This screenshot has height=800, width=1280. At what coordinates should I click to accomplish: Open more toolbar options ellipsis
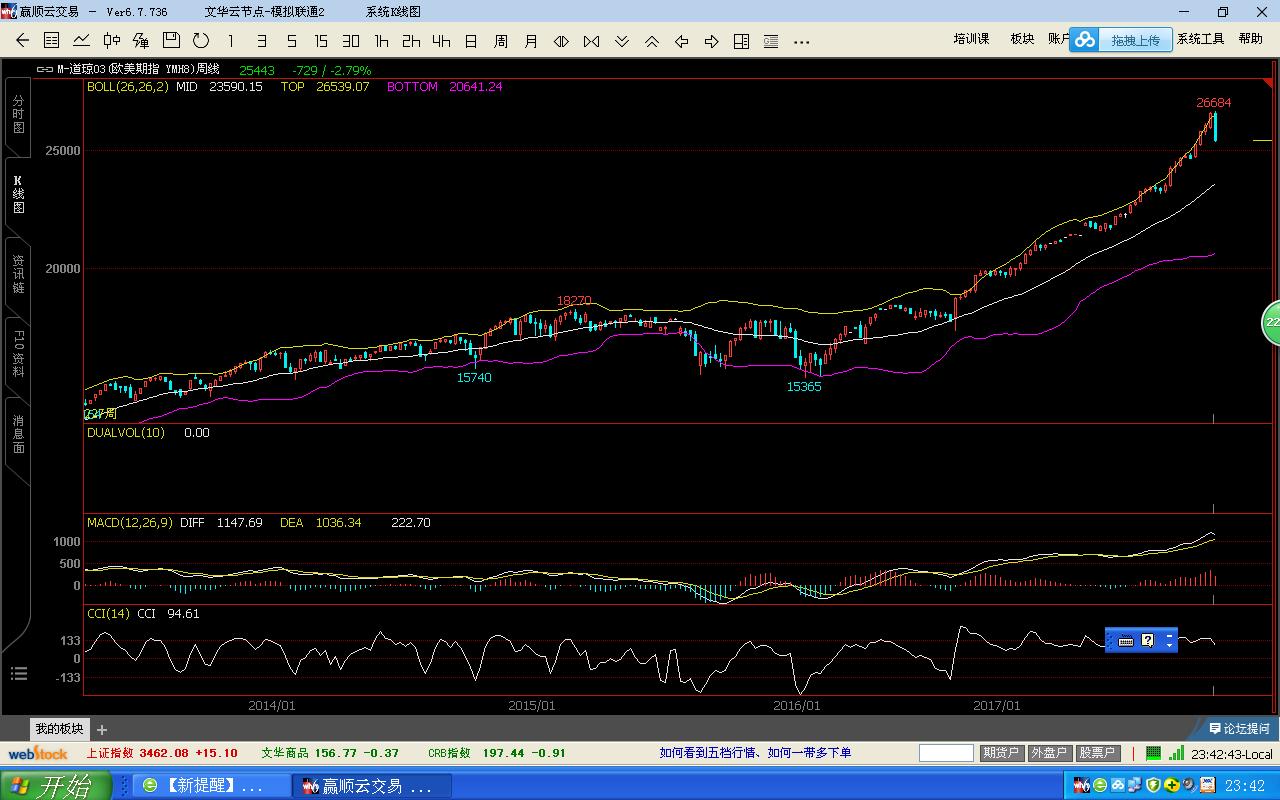(801, 42)
